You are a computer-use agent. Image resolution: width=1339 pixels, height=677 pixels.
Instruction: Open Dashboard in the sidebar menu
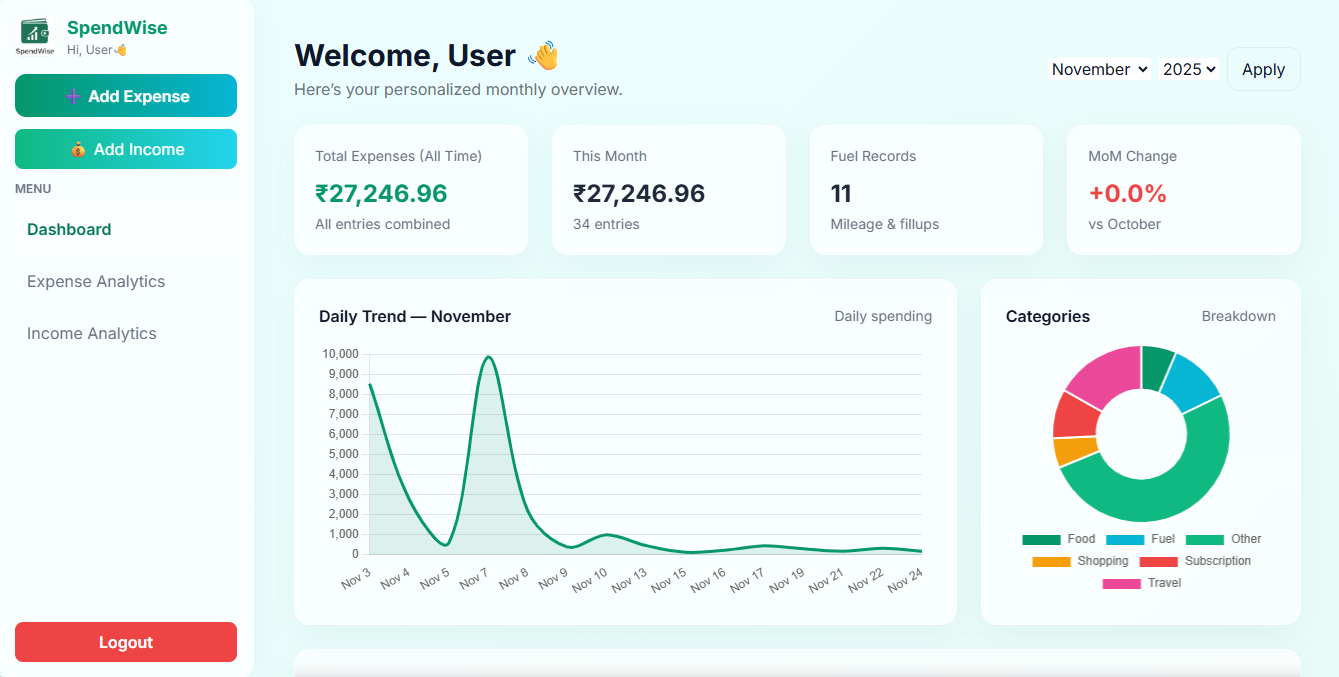pos(69,229)
